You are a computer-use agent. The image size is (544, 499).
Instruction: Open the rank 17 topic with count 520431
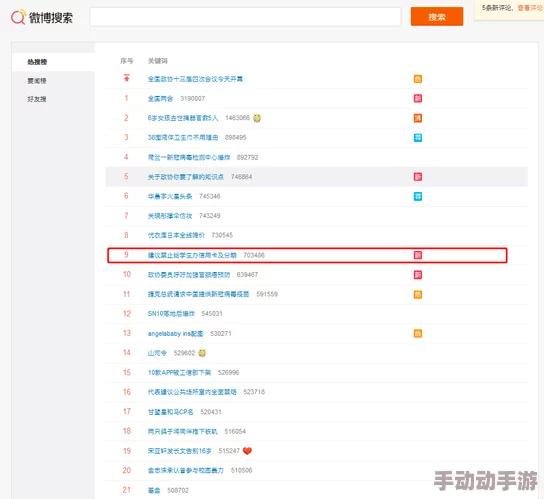tap(170, 412)
